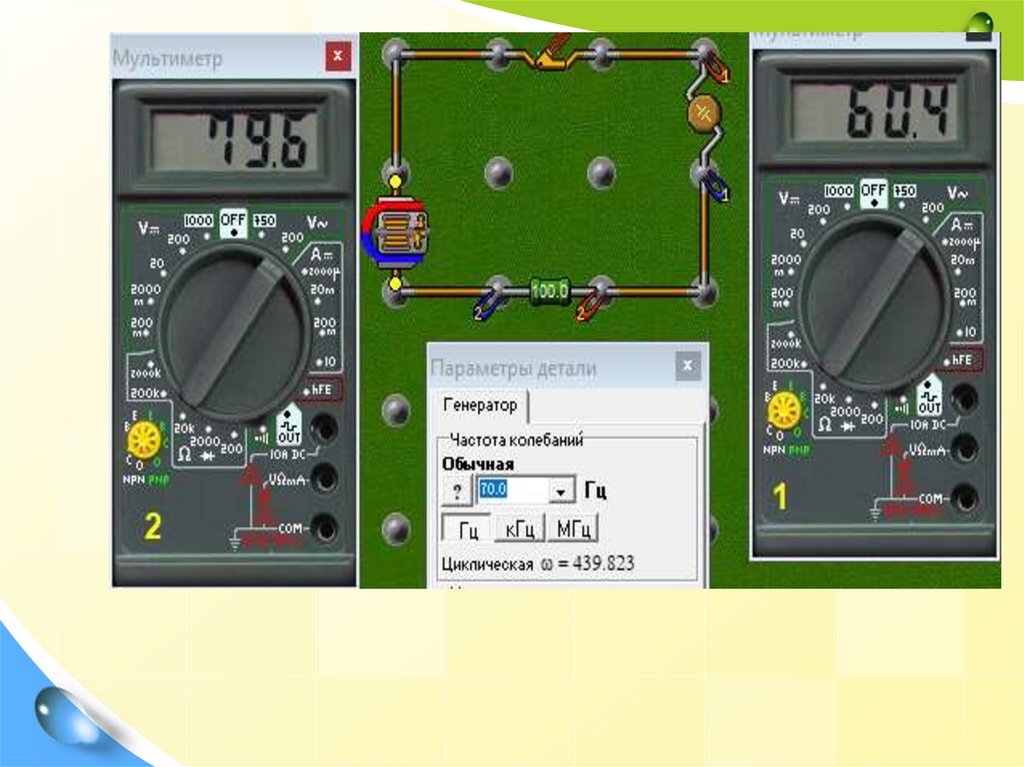Click the bottom-right board node
Screen dimensions: 1024x767
click(x=704, y=291)
